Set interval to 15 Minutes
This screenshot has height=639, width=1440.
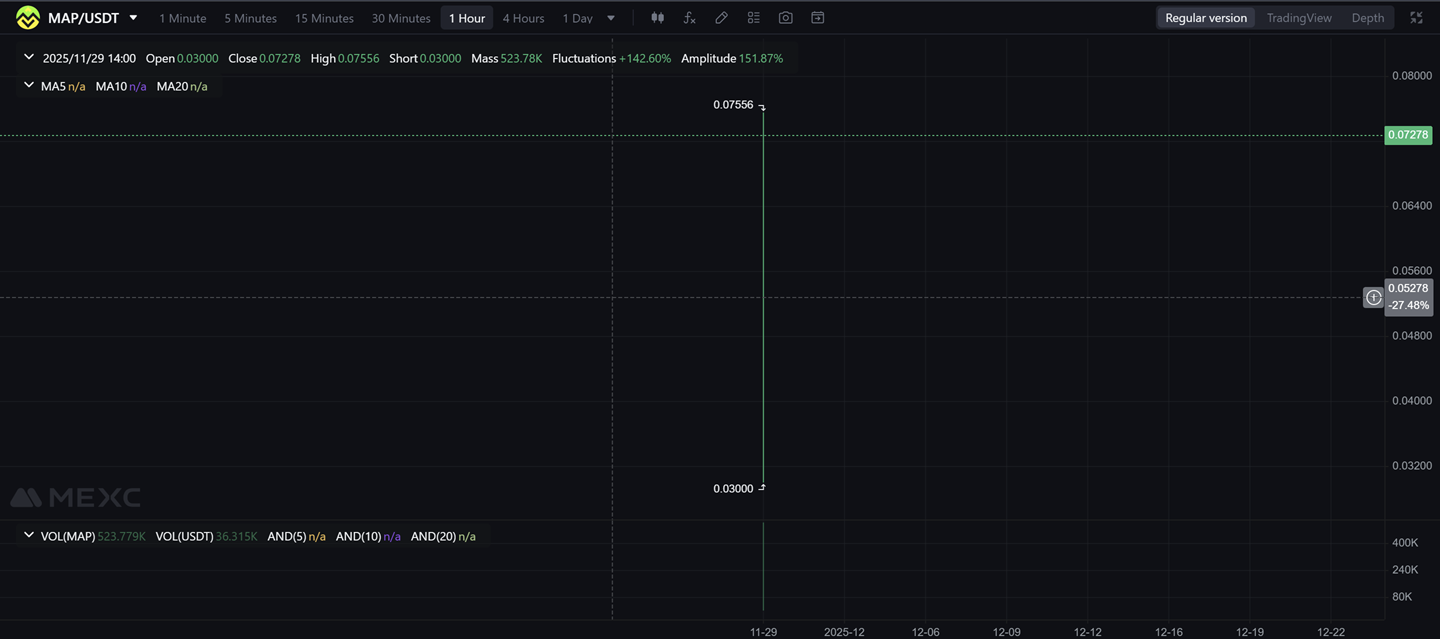324,18
